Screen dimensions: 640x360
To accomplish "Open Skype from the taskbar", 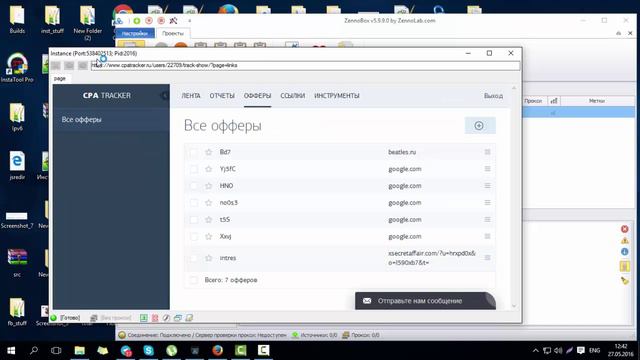I will coord(149,350).
